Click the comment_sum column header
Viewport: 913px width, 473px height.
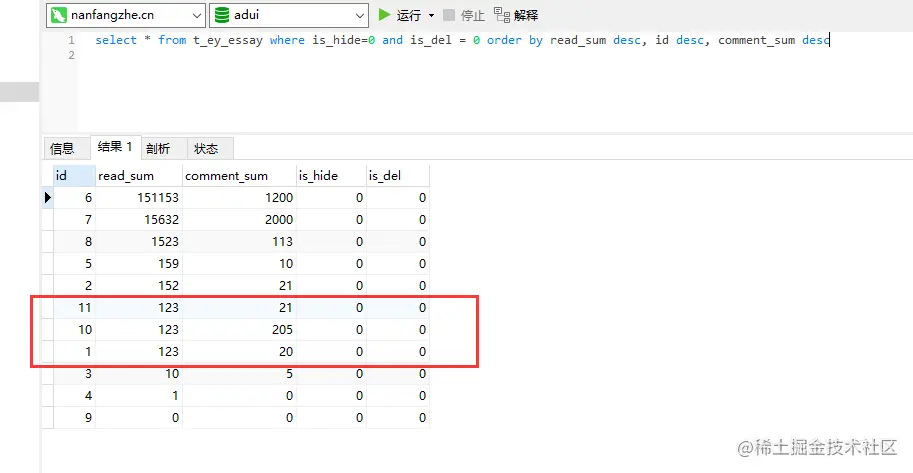[x=239, y=175]
